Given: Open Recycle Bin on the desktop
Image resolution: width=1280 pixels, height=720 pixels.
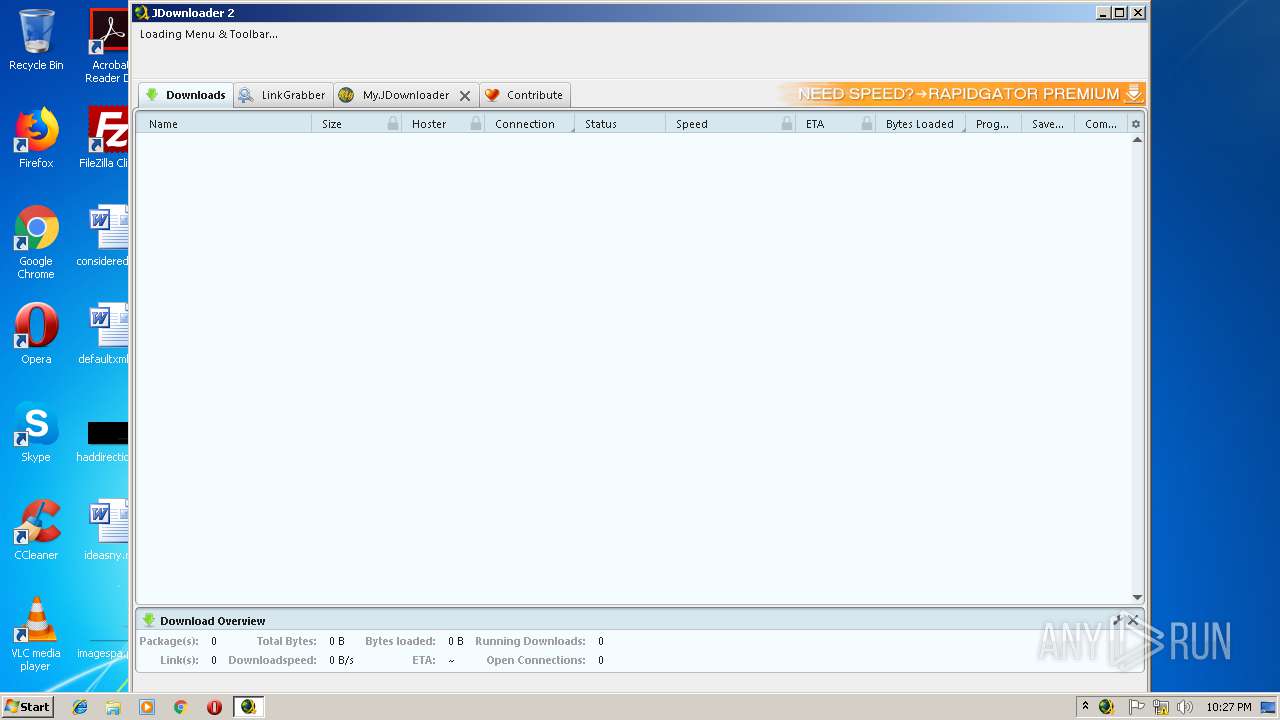Looking at the screenshot, I should (36, 41).
